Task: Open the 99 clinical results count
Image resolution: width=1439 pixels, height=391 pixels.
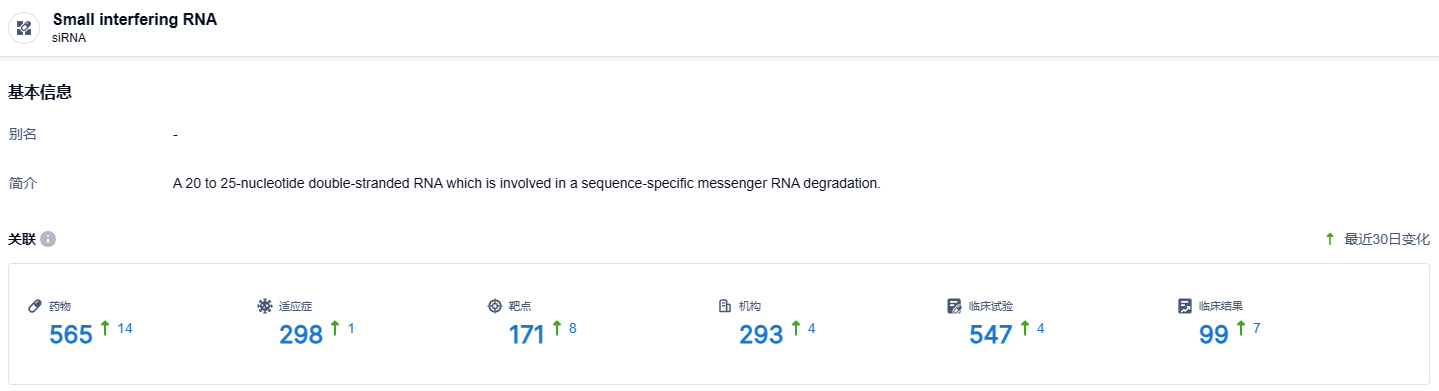Action: coord(1214,335)
